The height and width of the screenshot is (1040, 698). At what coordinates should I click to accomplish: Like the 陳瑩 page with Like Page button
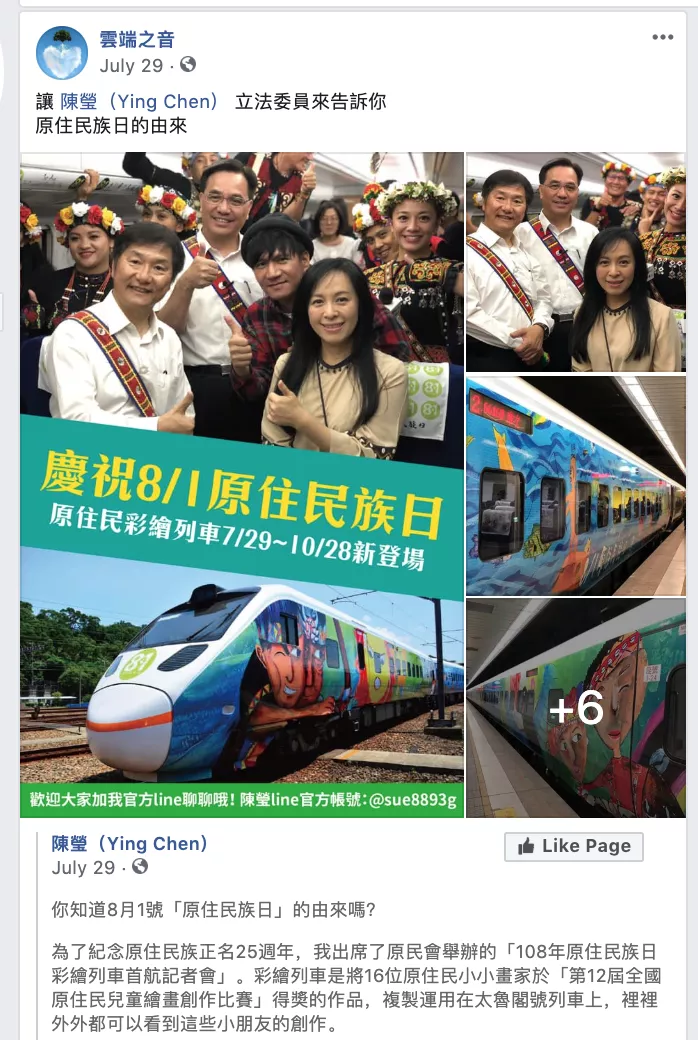pos(573,846)
